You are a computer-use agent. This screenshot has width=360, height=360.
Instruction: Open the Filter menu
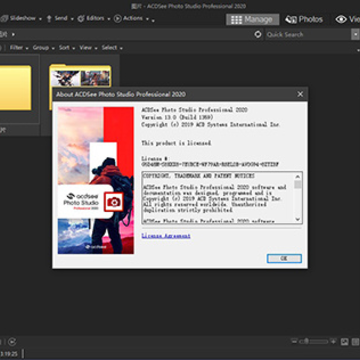click(x=19, y=48)
